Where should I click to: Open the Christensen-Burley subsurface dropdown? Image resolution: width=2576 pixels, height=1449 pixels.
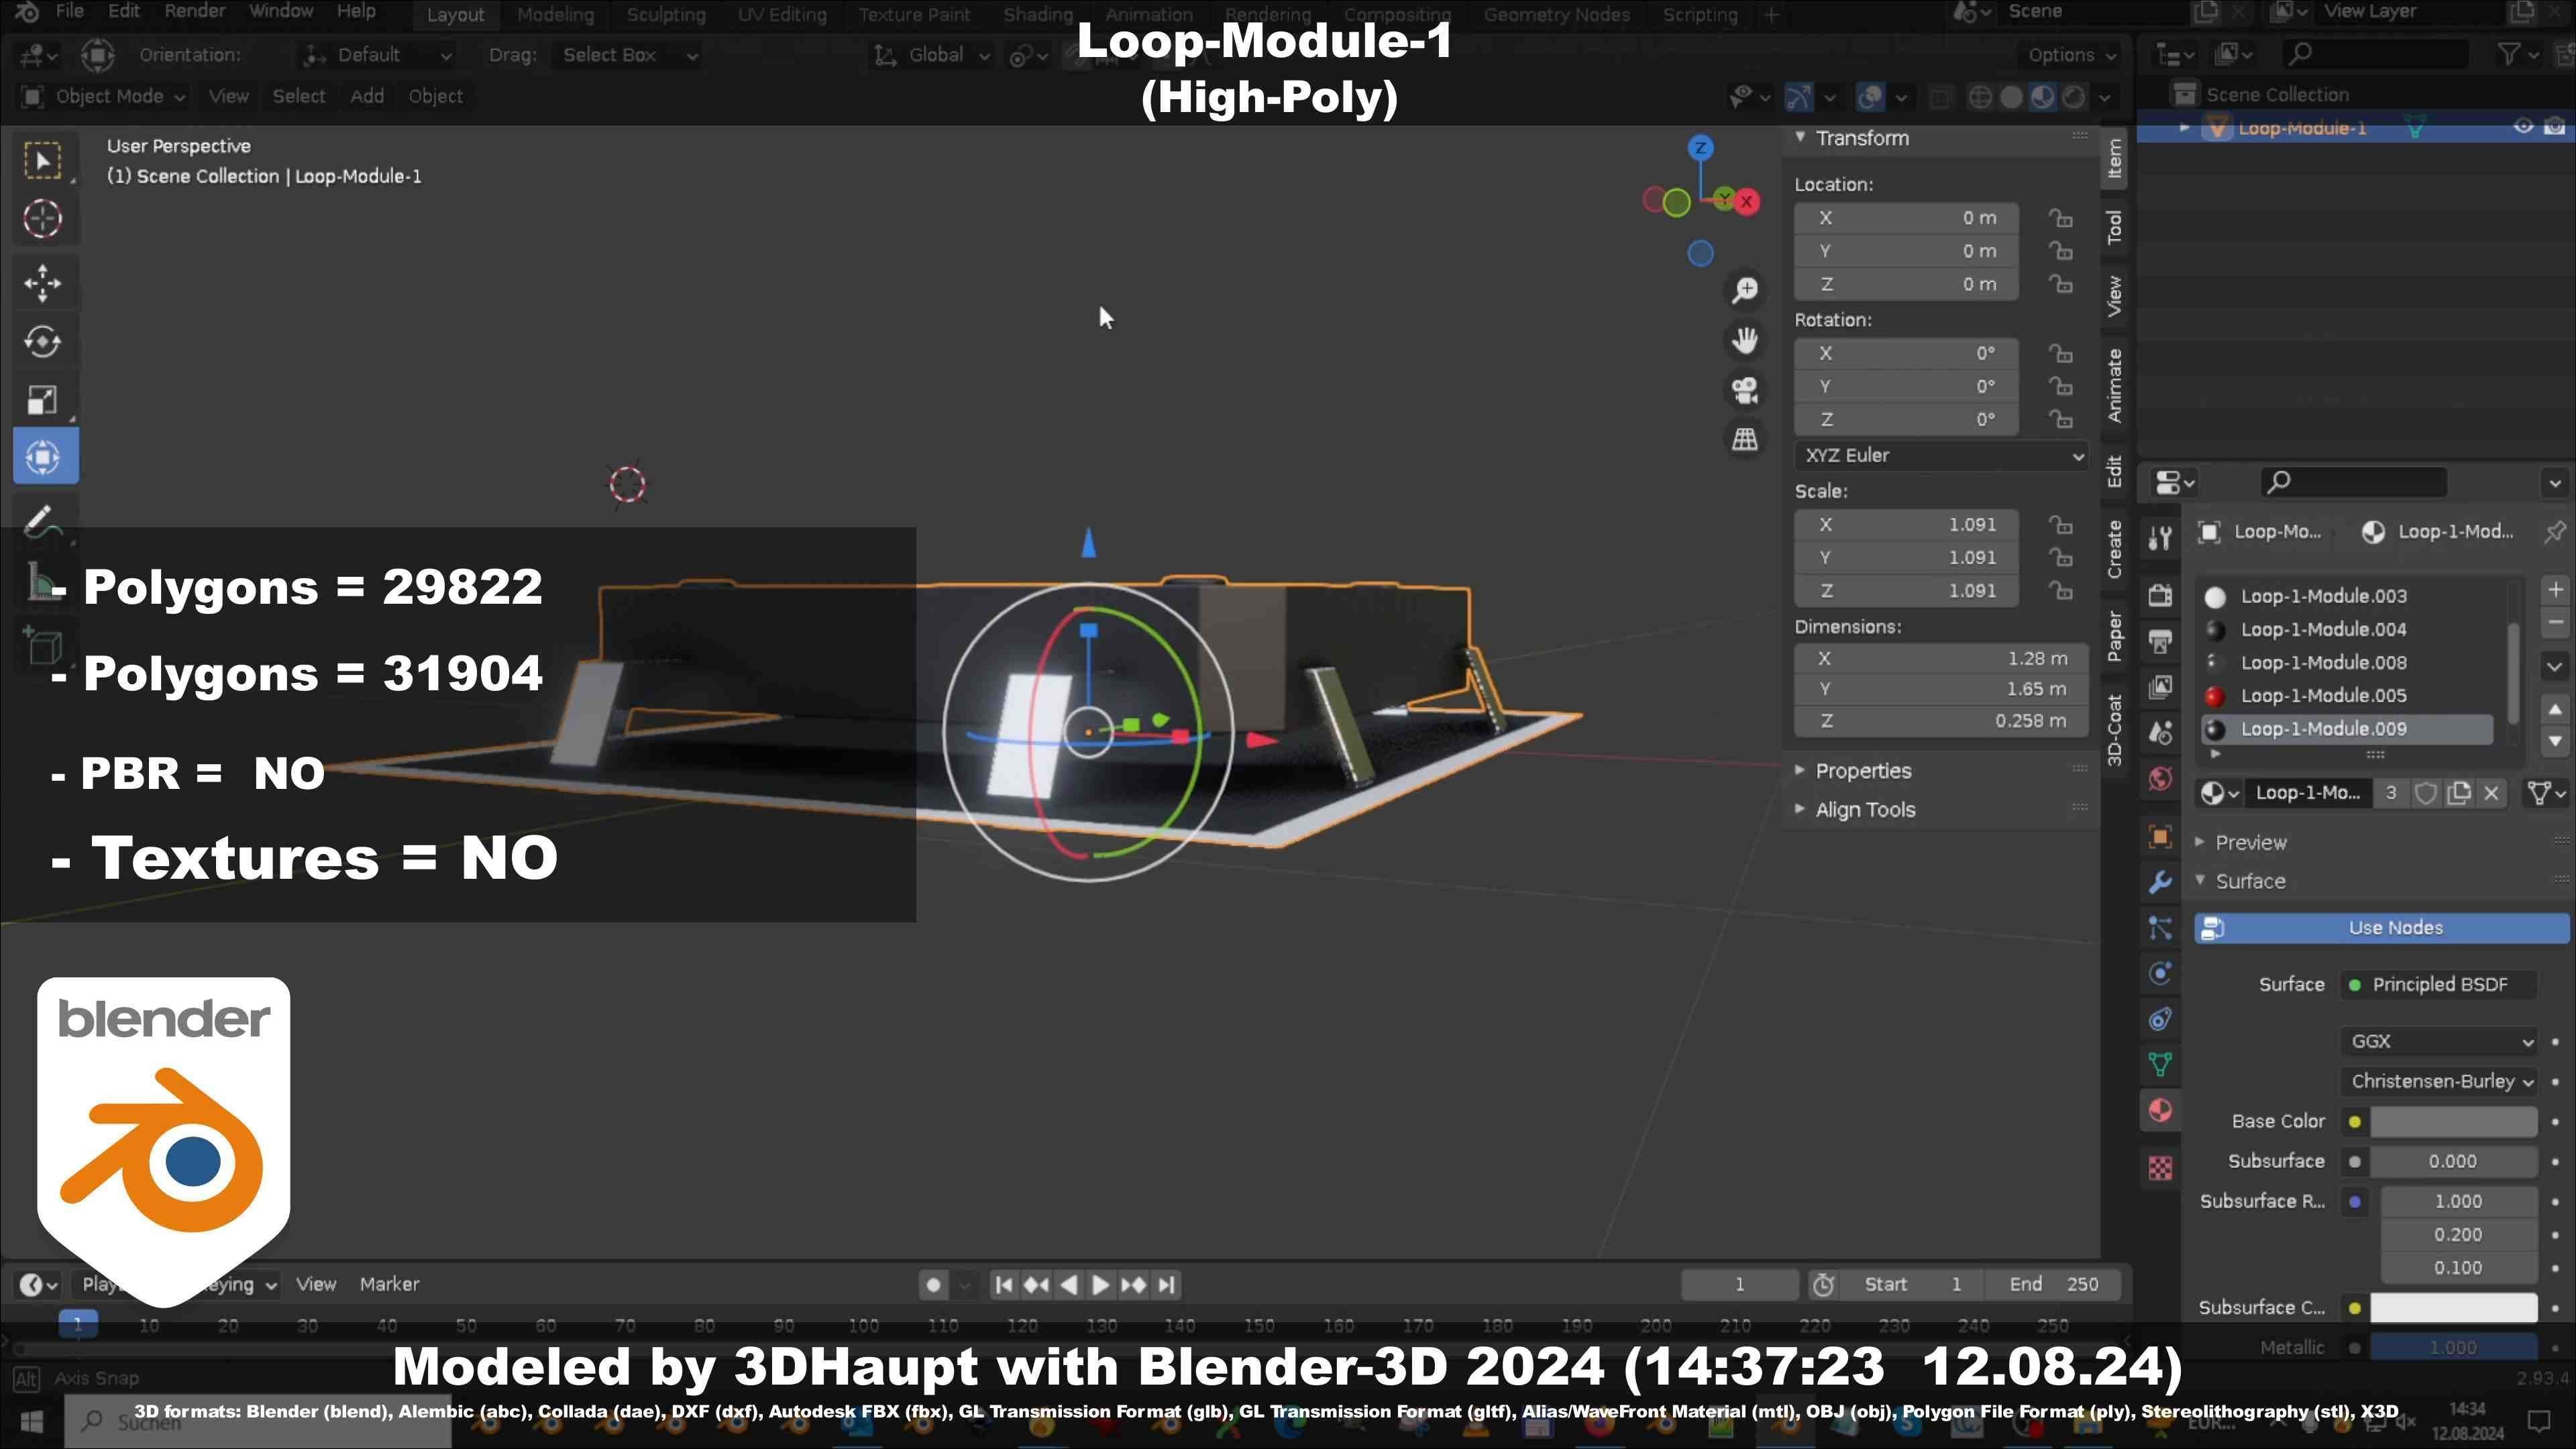pyautogui.click(x=2438, y=1082)
